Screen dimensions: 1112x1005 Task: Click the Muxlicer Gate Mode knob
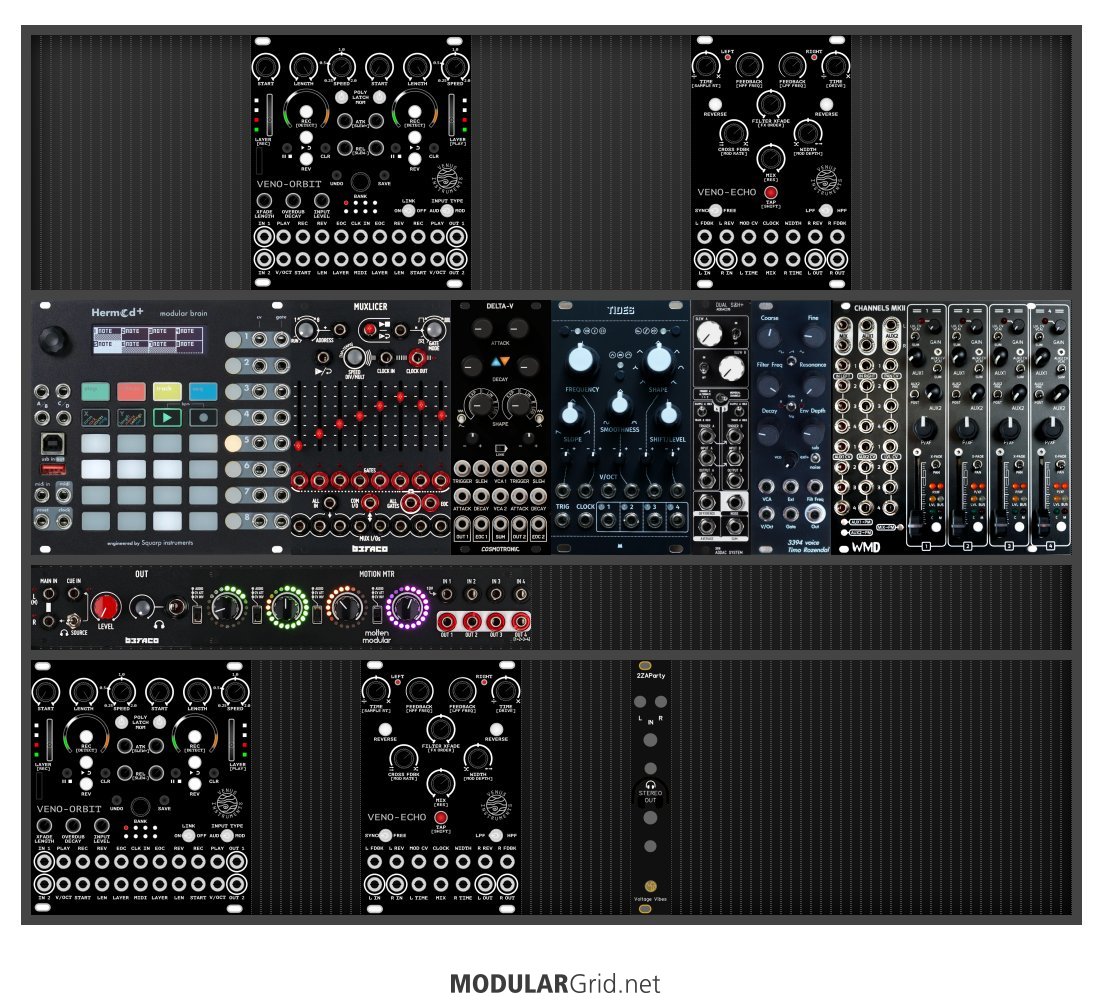[x=433, y=329]
